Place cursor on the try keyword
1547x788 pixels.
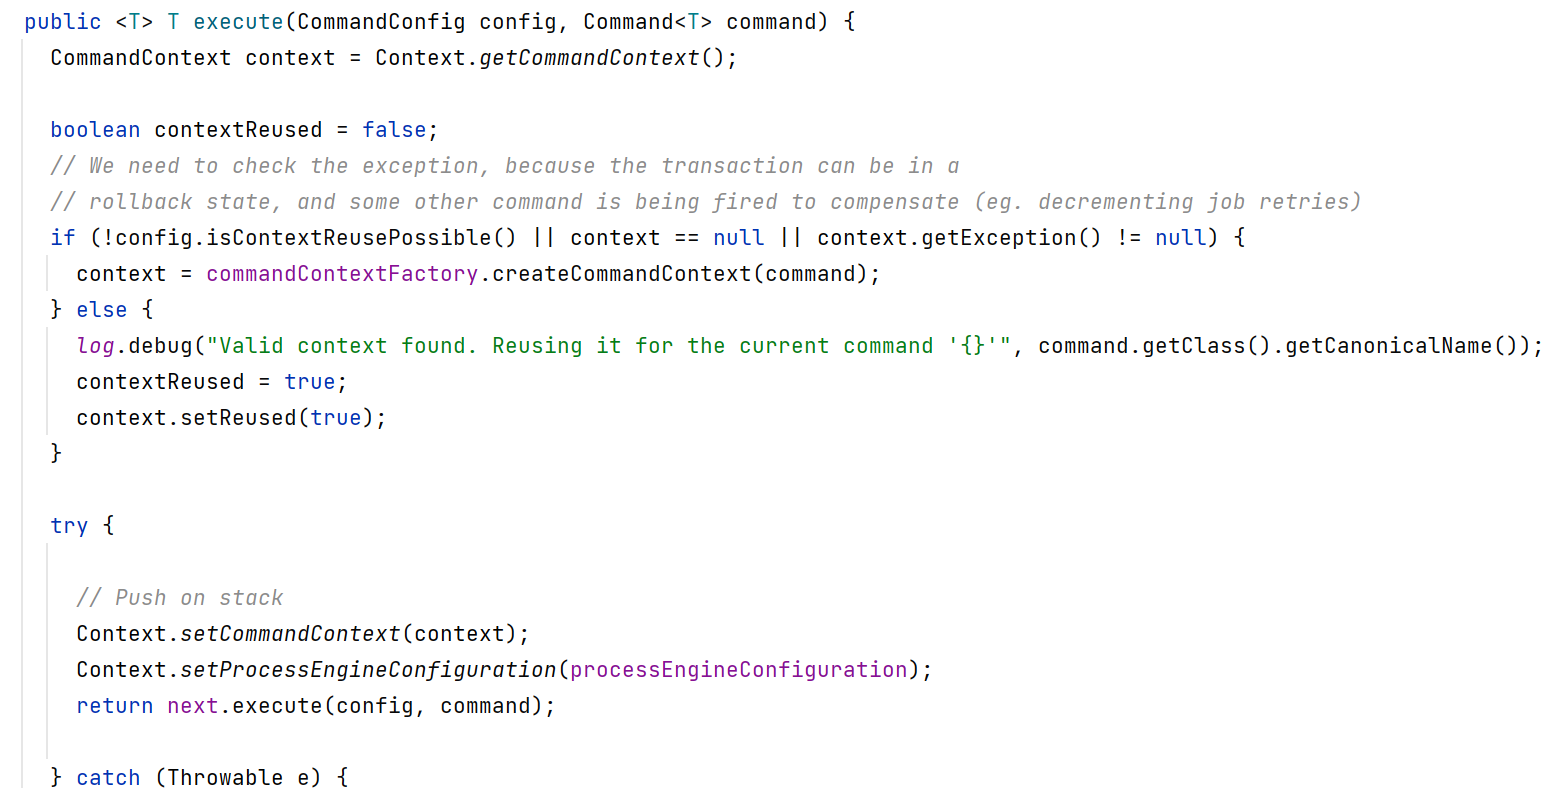coord(69,526)
